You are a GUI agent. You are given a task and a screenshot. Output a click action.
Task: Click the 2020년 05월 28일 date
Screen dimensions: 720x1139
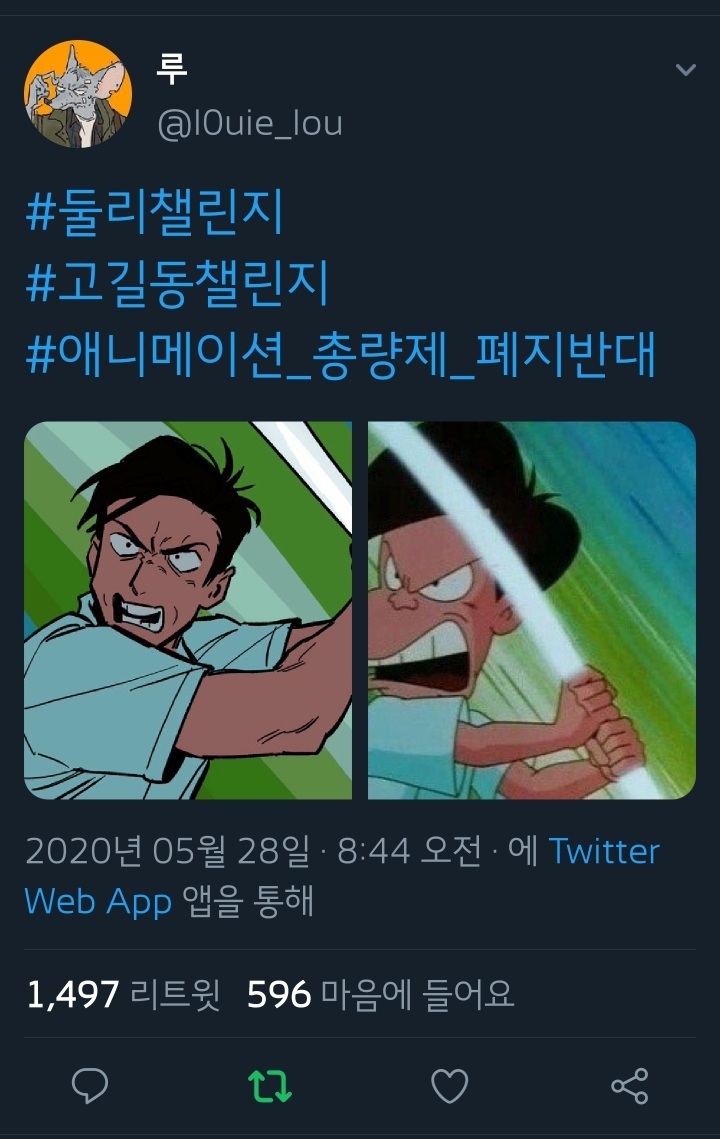click(168, 851)
